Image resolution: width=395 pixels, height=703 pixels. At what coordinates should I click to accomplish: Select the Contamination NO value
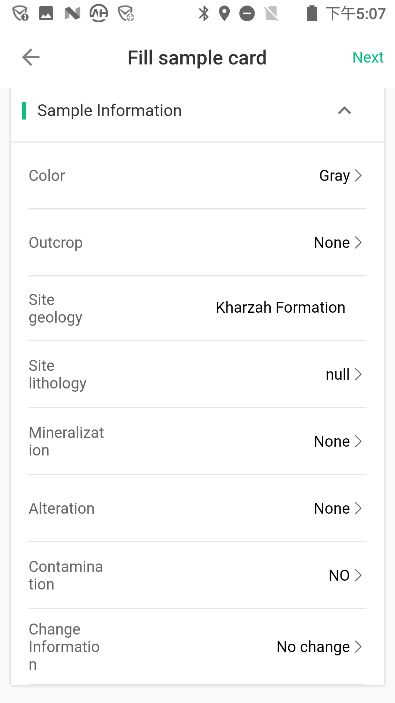tap(339, 575)
